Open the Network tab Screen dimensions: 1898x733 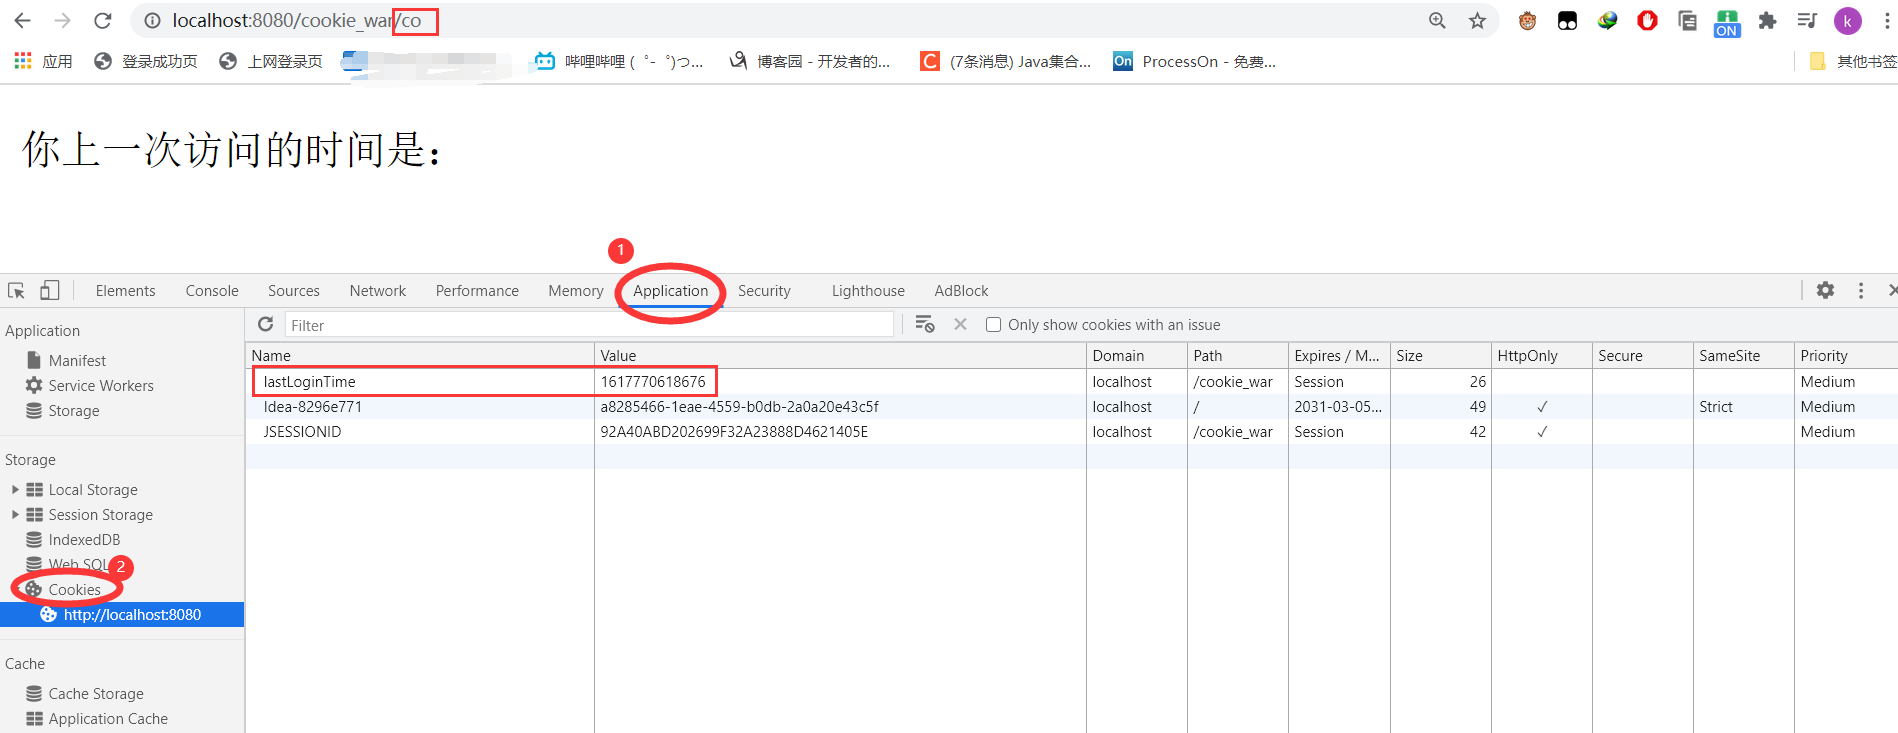(378, 291)
